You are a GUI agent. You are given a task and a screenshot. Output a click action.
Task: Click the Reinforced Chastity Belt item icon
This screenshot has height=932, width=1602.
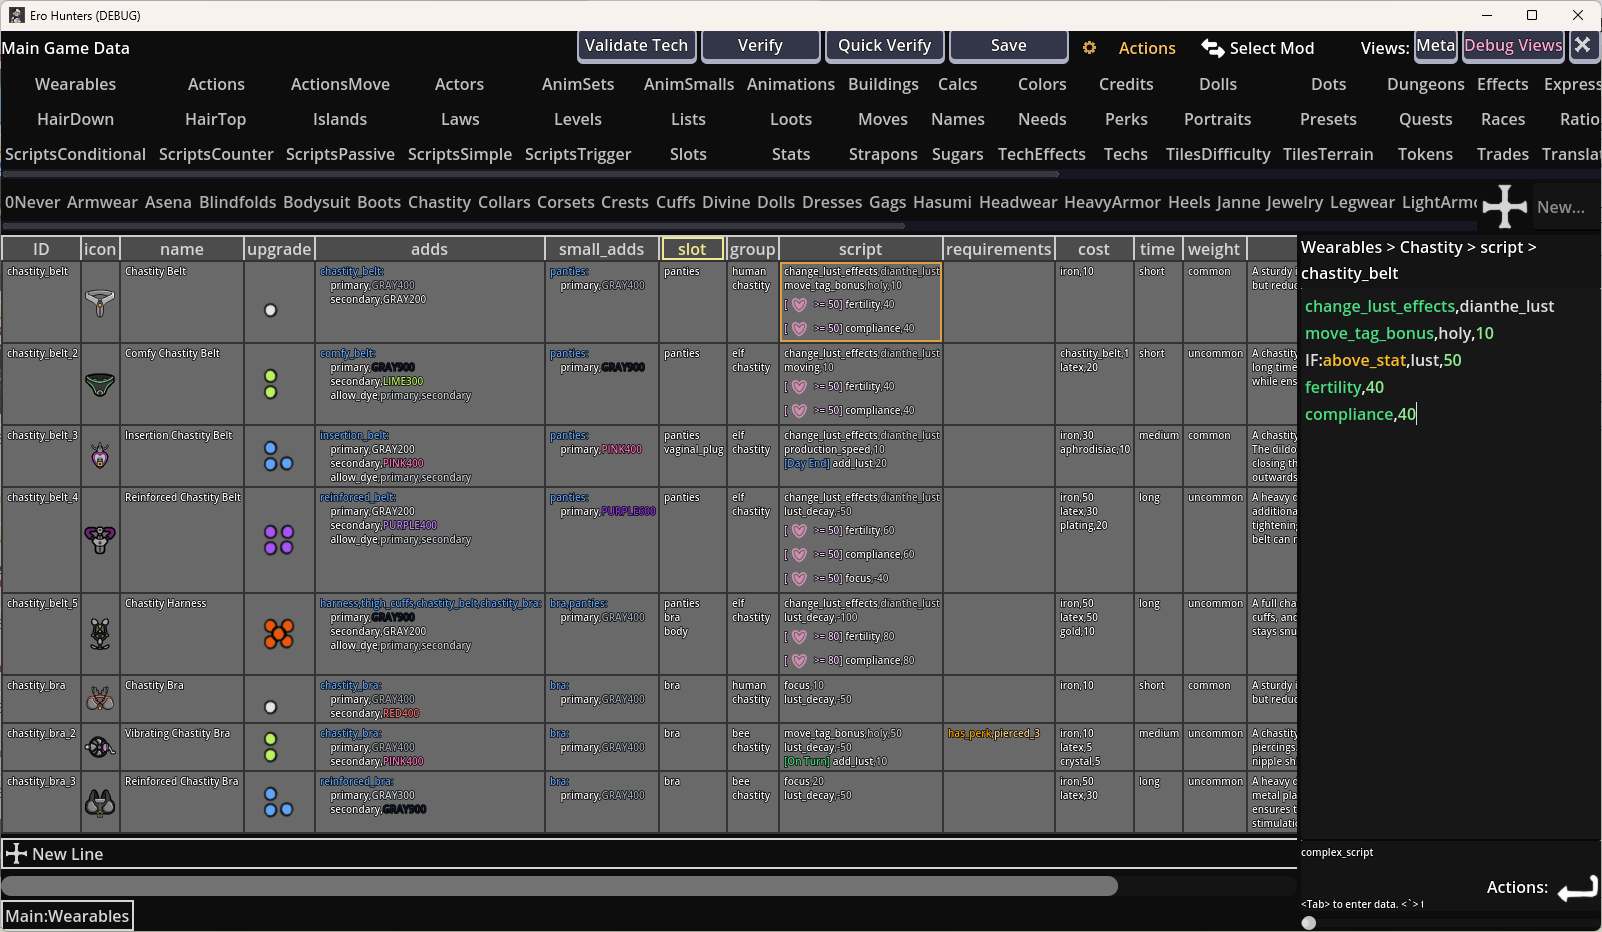coord(100,540)
